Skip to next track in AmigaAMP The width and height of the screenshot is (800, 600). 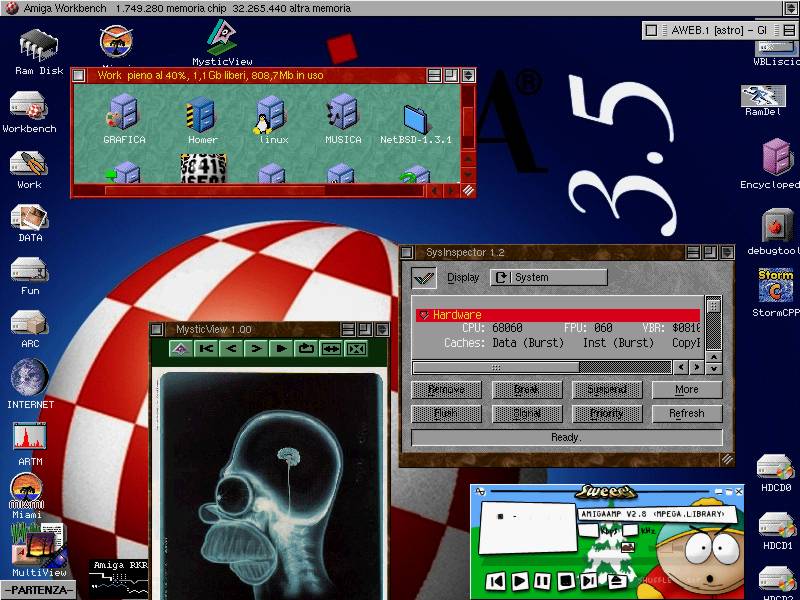tap(589, 581)
